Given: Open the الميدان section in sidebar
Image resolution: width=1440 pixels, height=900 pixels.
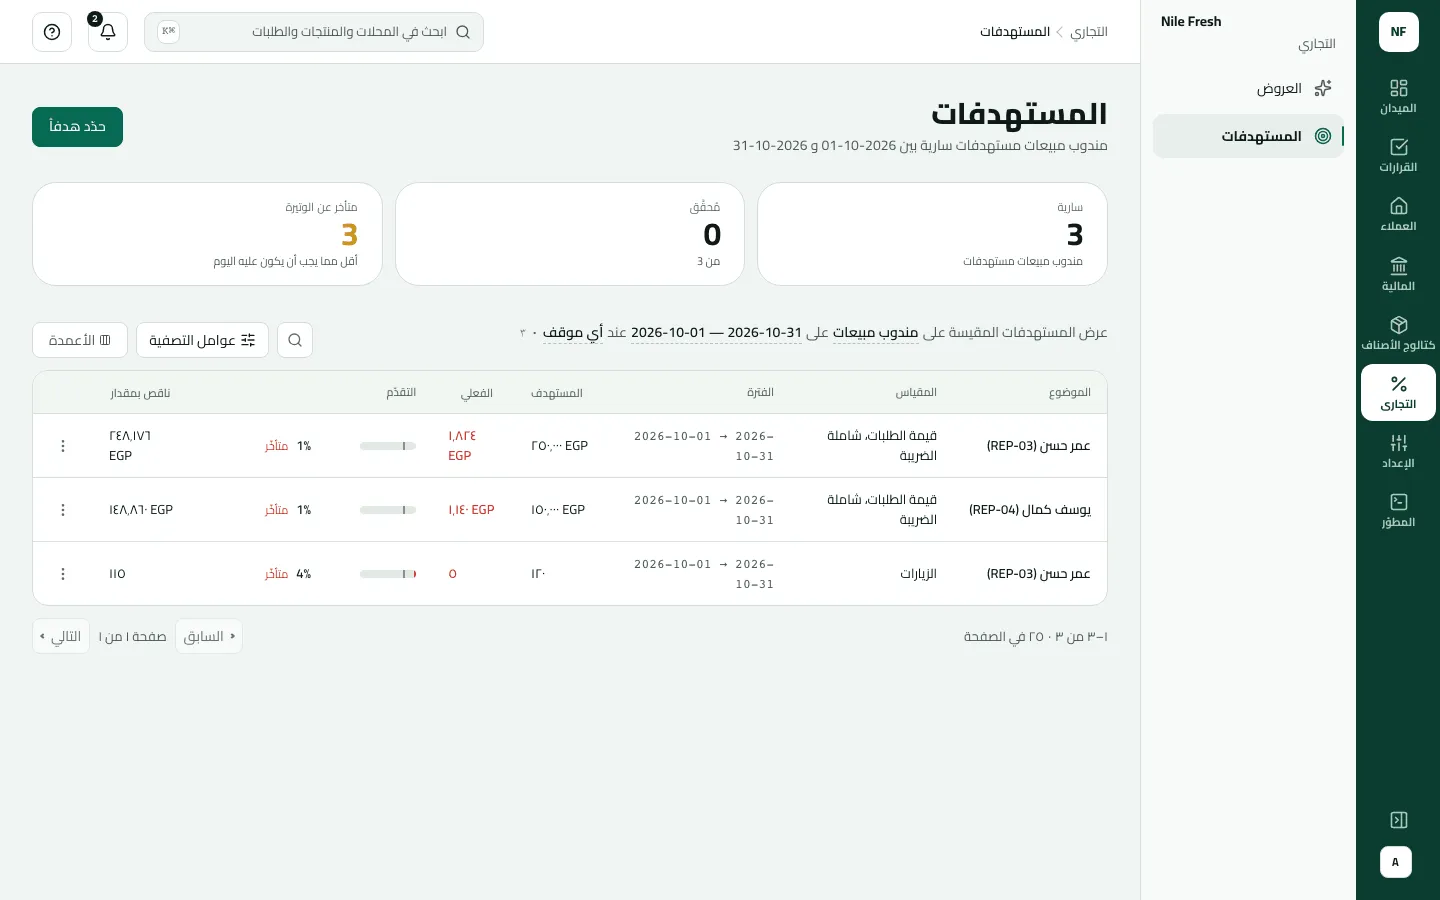Looking at the screenshot, I should point(1398,97).
